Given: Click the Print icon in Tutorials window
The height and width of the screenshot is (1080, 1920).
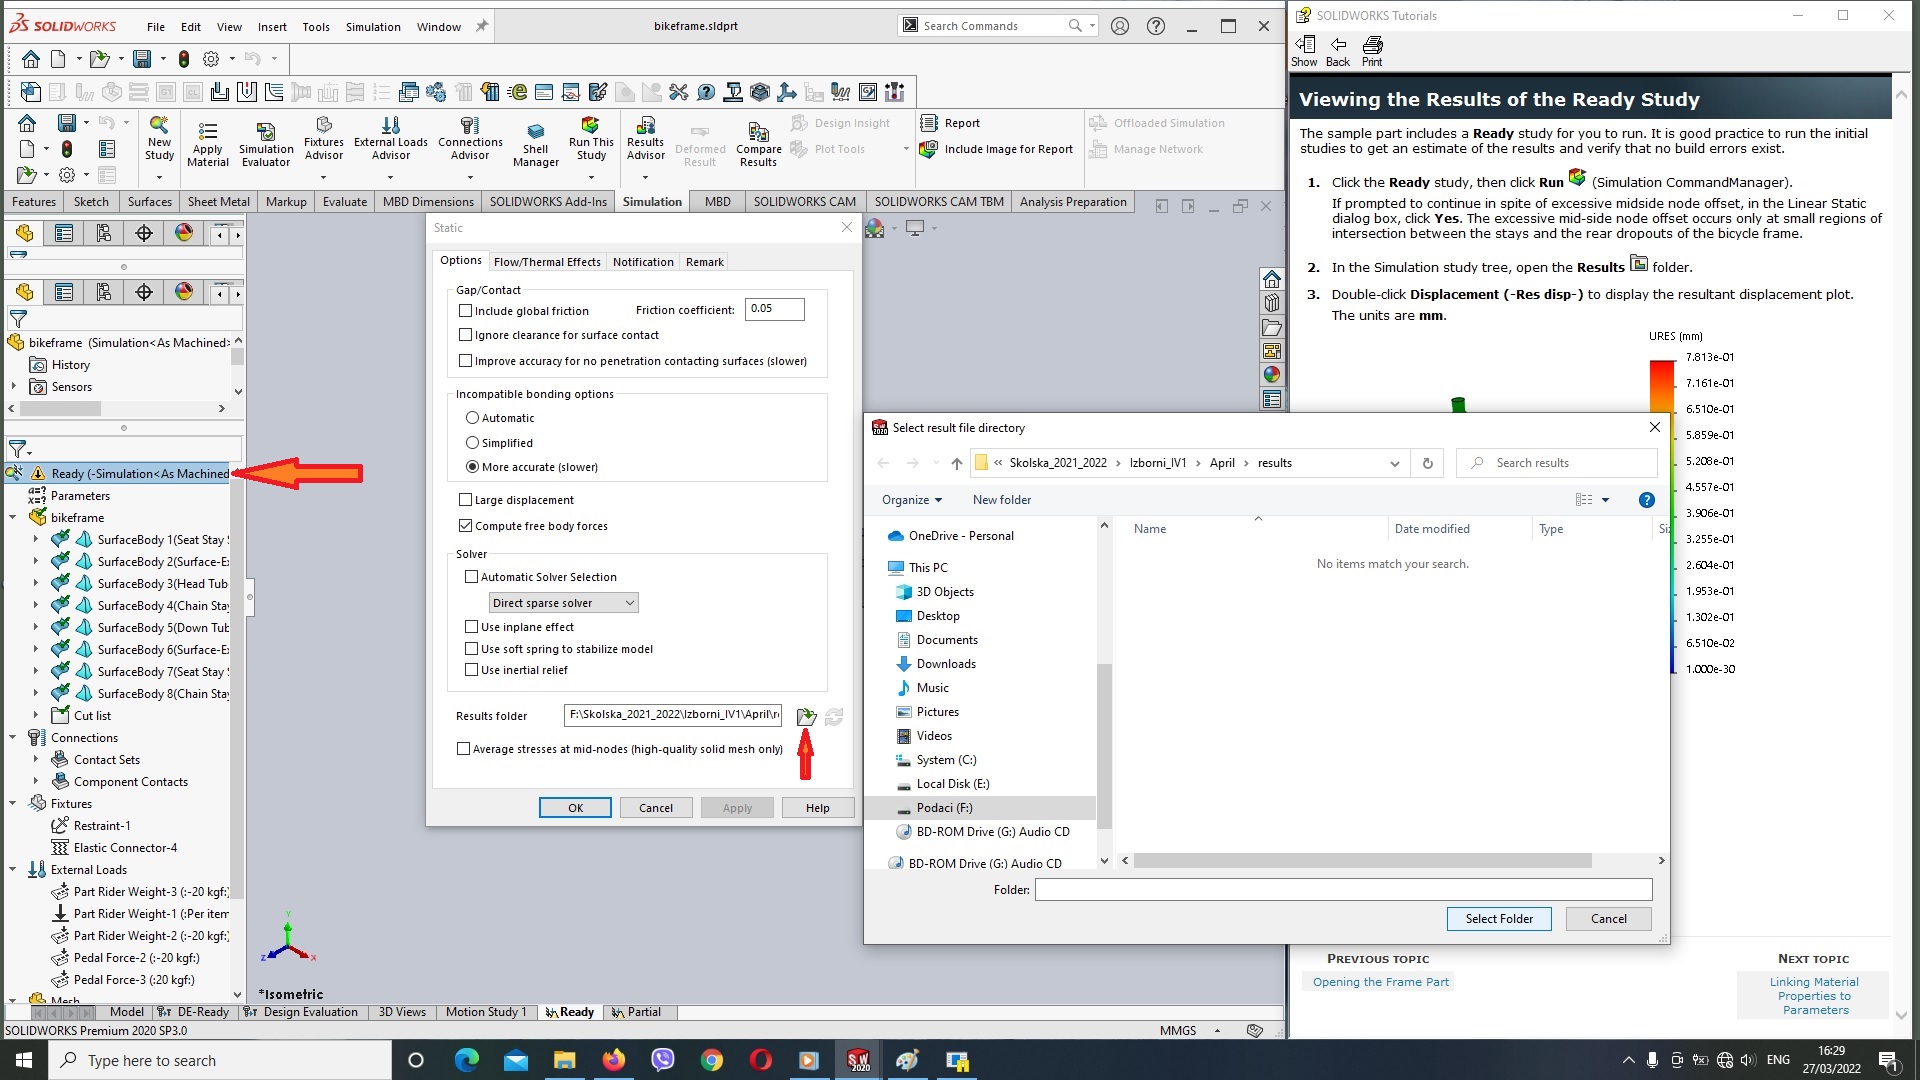Looking at the screenshot, I should coord(1372,51).
